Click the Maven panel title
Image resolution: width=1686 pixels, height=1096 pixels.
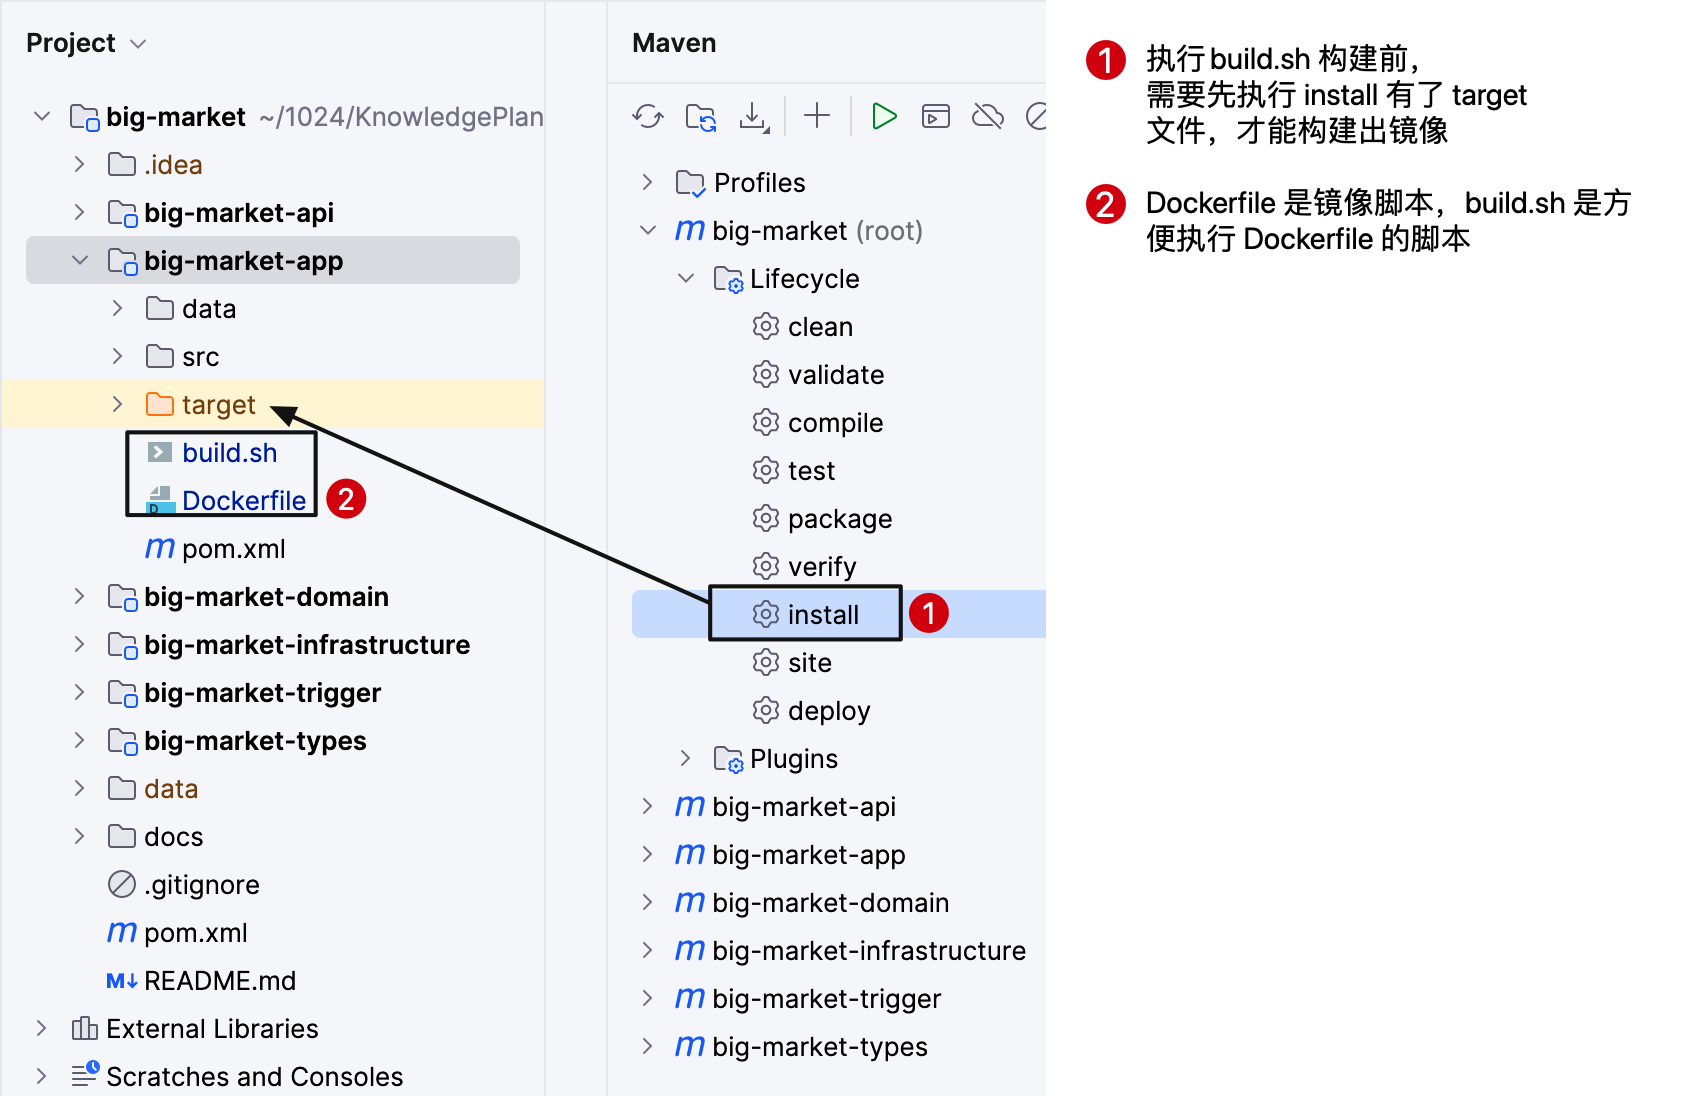click(x=674, y=43)
